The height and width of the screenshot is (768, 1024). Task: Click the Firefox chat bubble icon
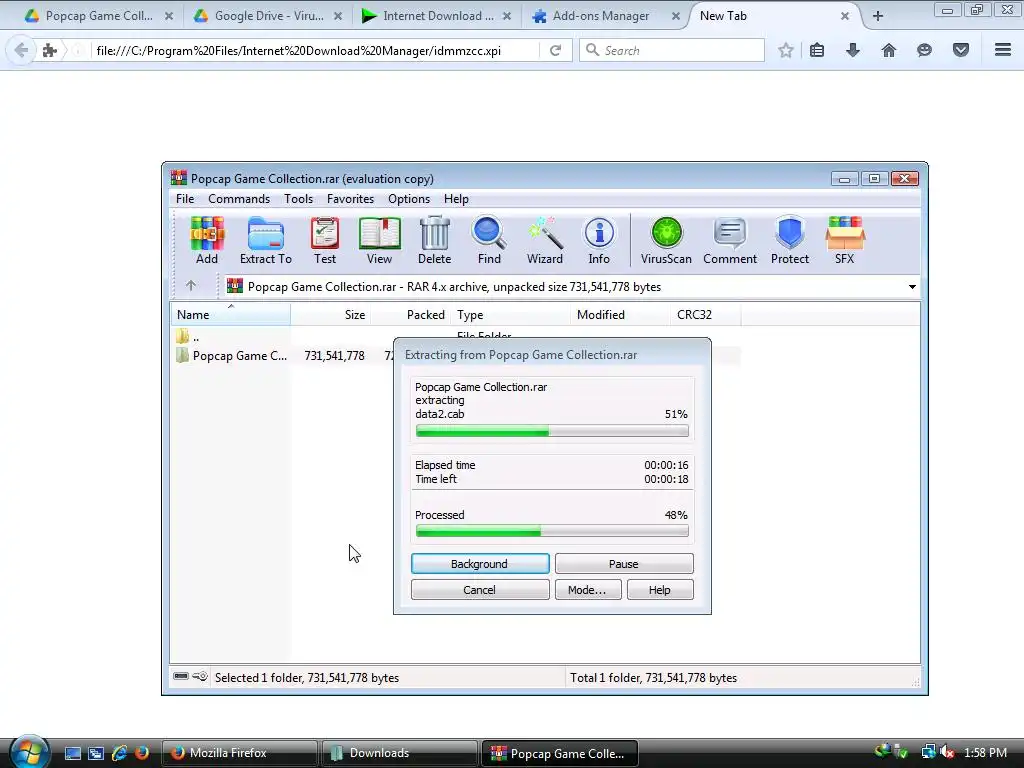[924, 50]
